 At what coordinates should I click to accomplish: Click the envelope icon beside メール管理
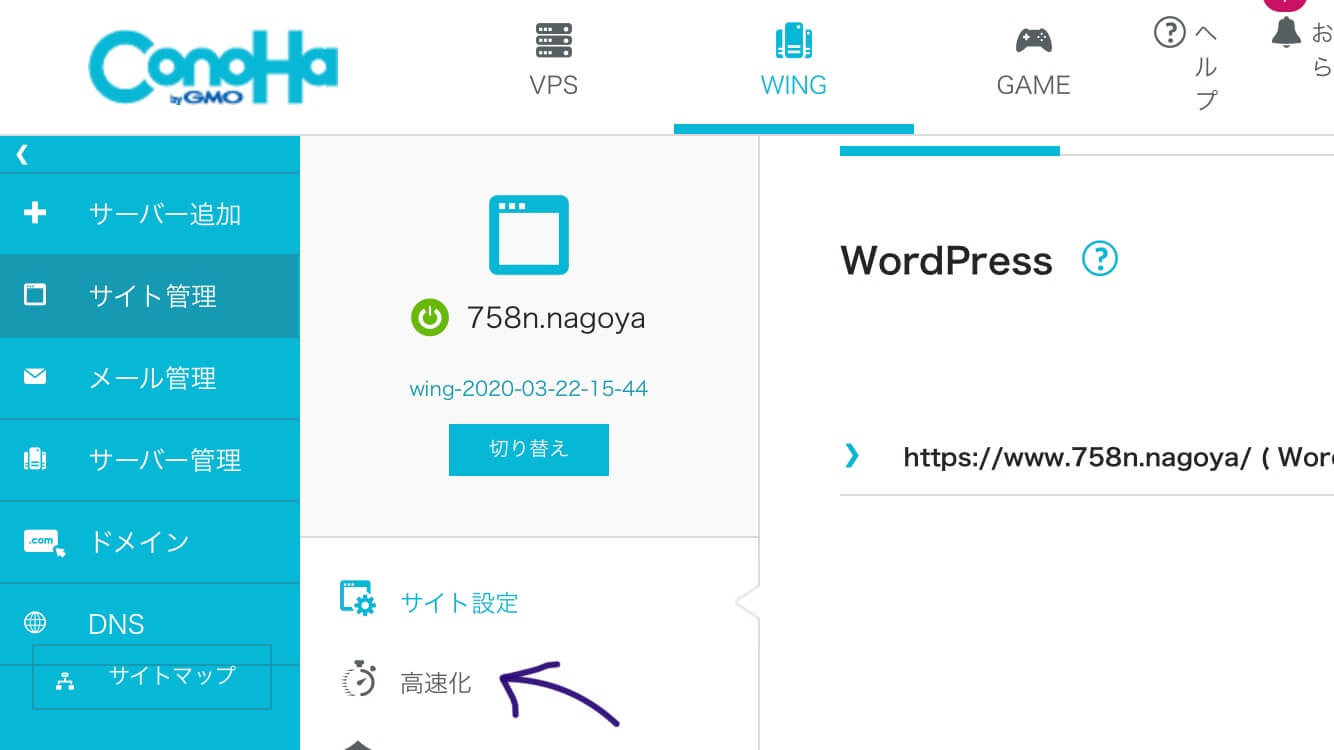coord(35,377)
